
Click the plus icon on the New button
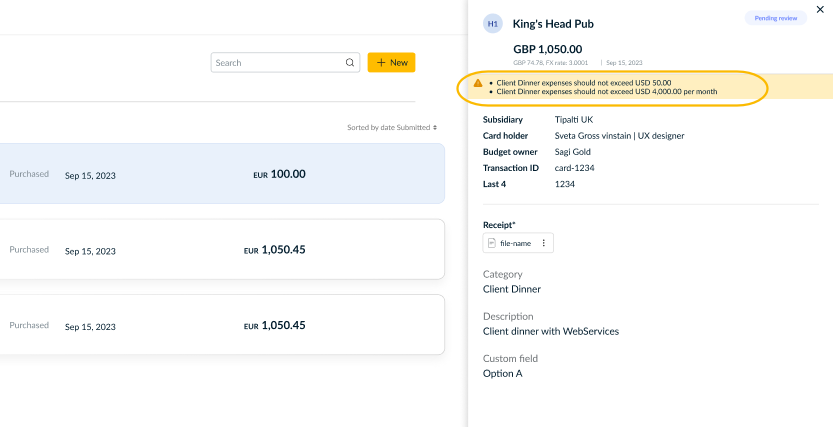click(x=380, y=63)
